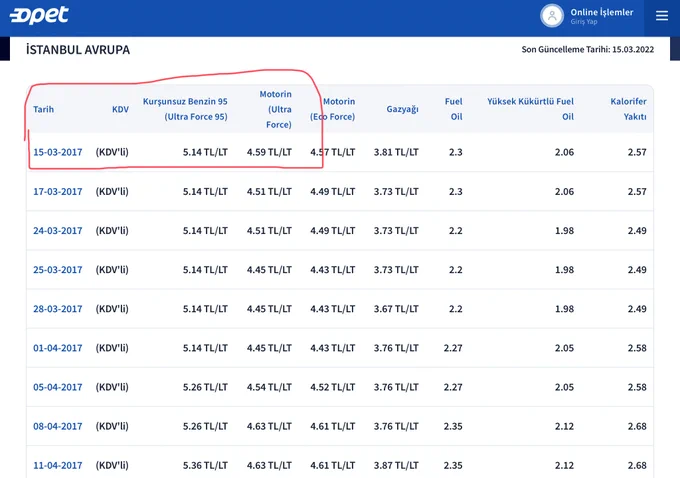Select 3.67 TL/LT Gazyağı price
The height and width of the screenshot is (478, 680).
coord(396,309)
